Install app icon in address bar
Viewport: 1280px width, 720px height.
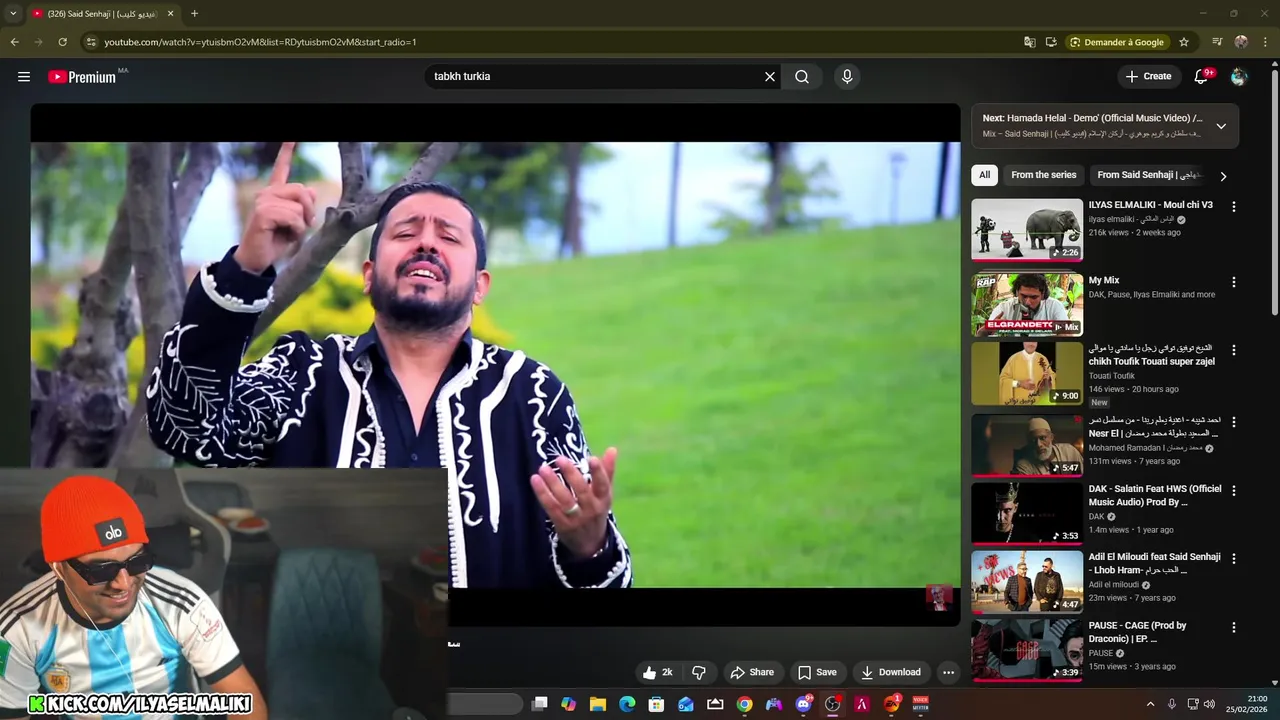pos(1051,42)
